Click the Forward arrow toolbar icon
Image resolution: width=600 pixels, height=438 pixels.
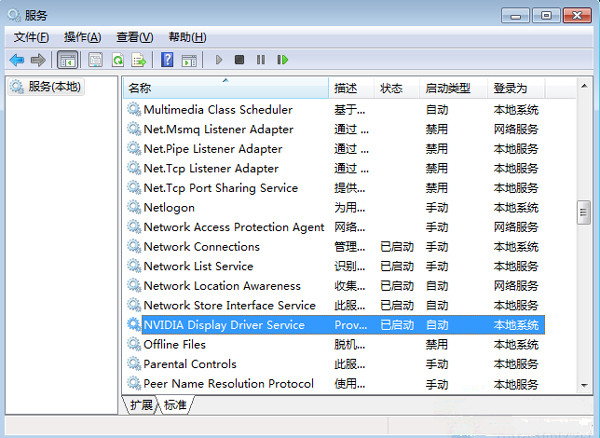38,60
